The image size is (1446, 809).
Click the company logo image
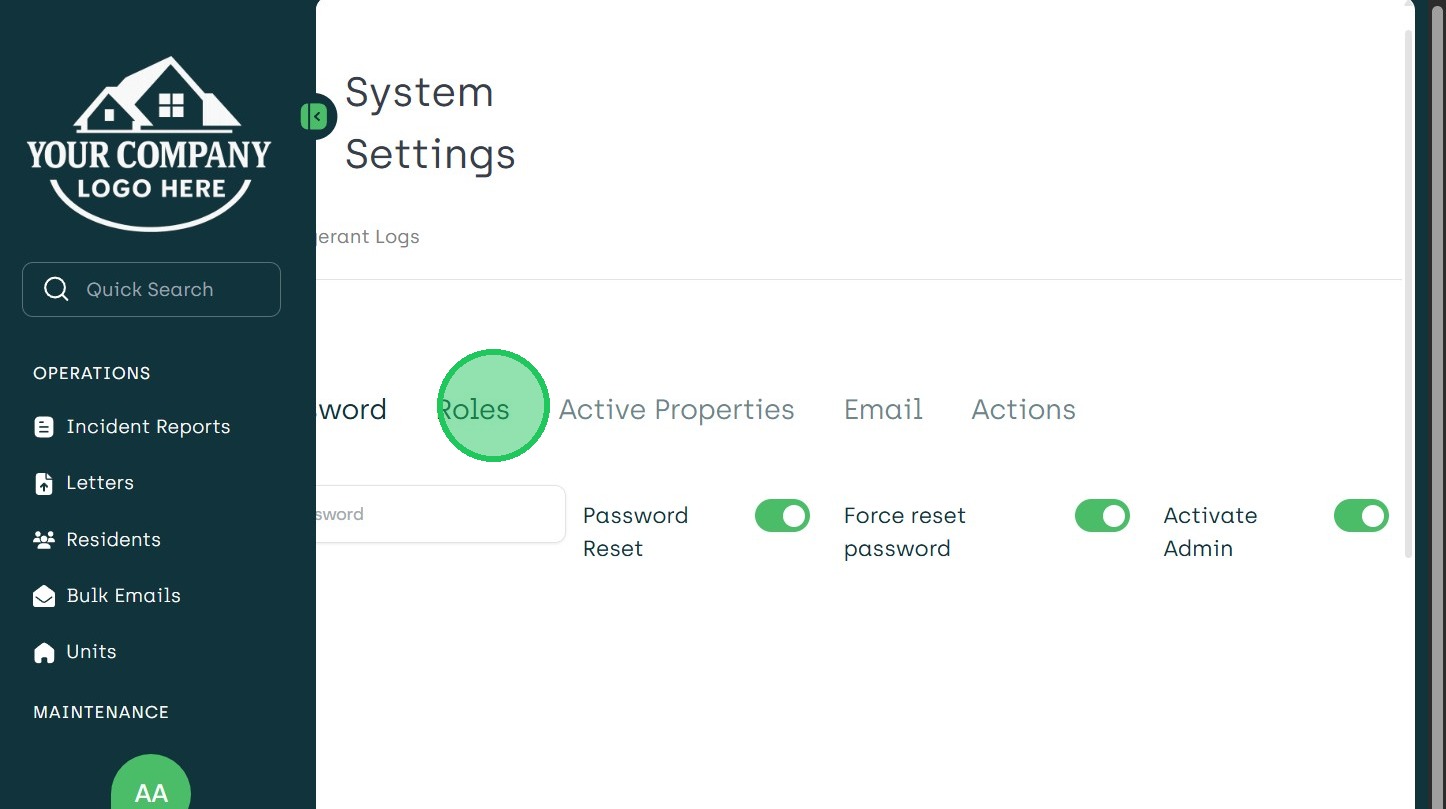pyautogui.click(x=150, y=142)
